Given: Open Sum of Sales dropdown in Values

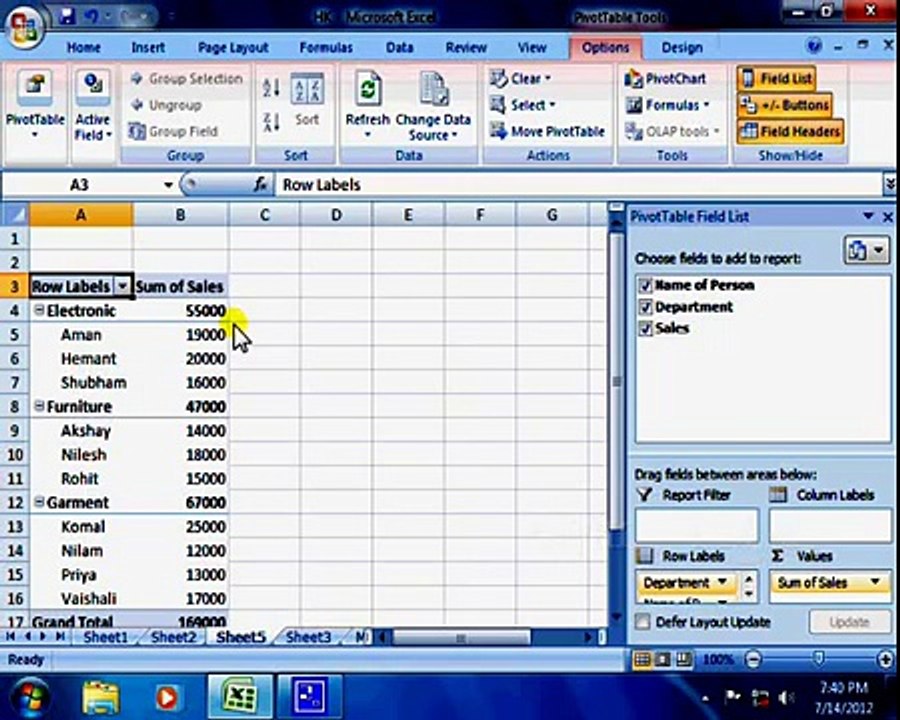Looking at the screenshot, I should click(875, 582).
